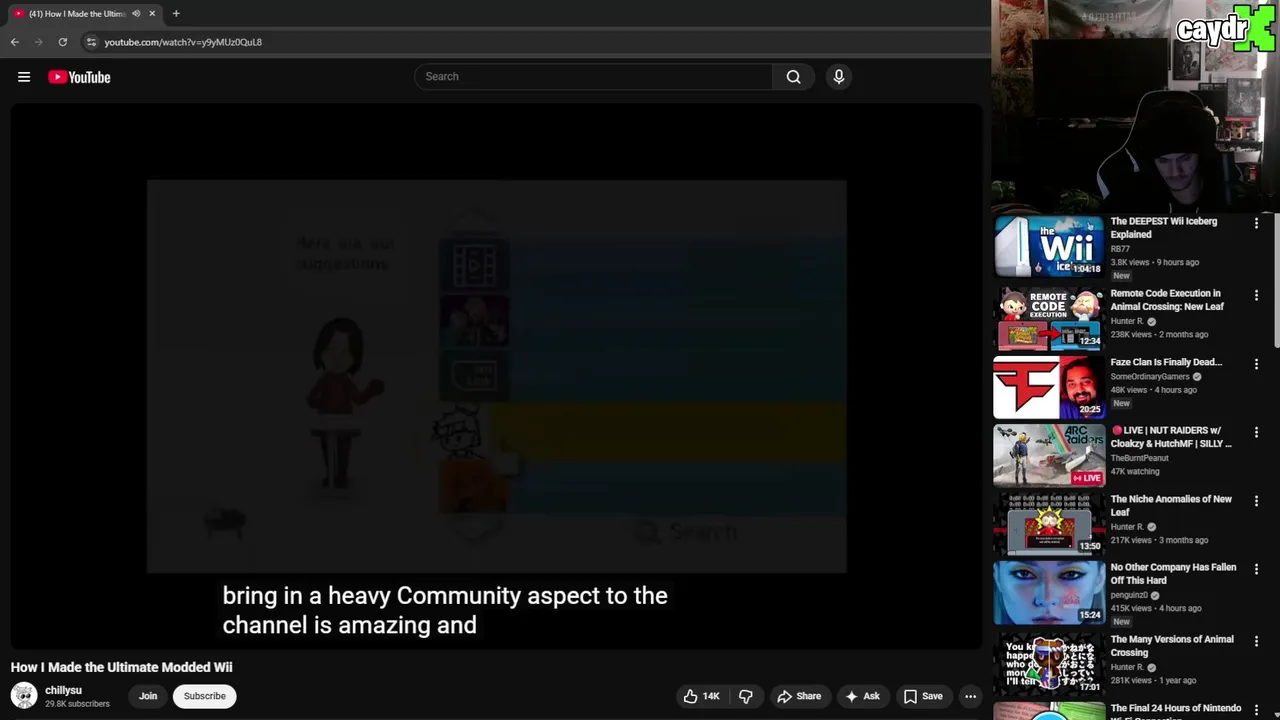Viewport: 1280px width, 720px height.
Task: Focus the YouTube Search input field
Action: pyautogui.click(x=594, y=77)
